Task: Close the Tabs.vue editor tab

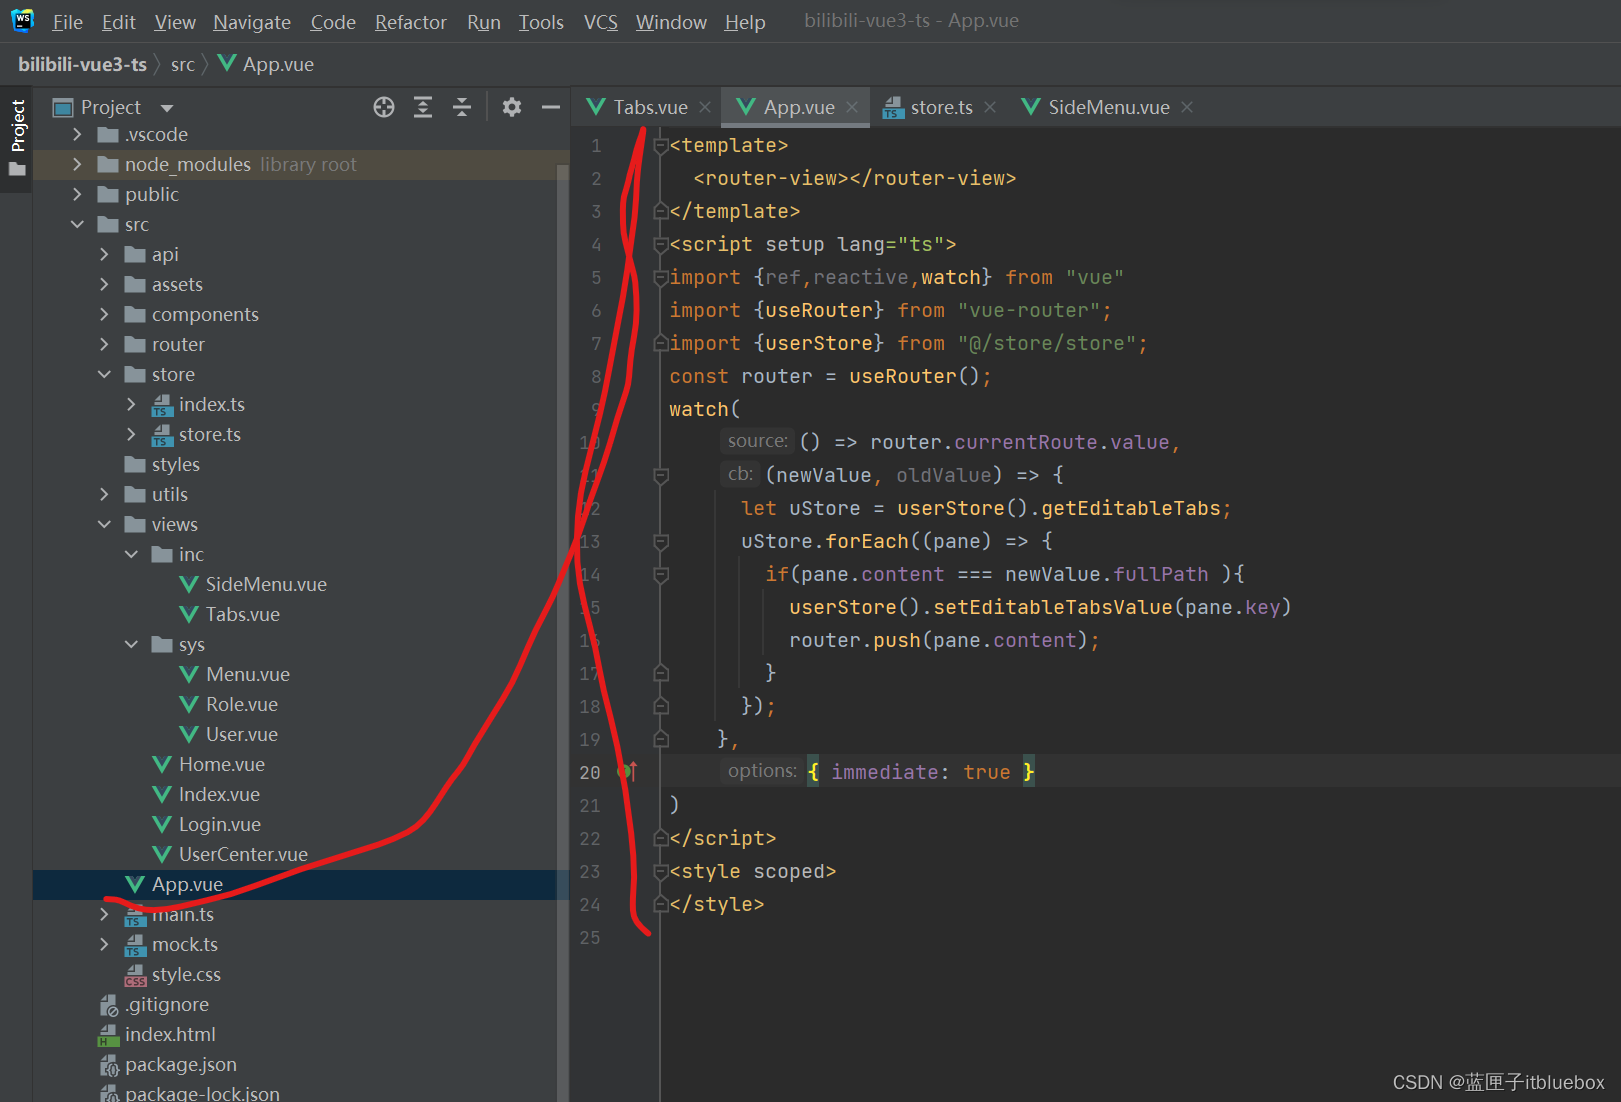Action: coord(705,107)
